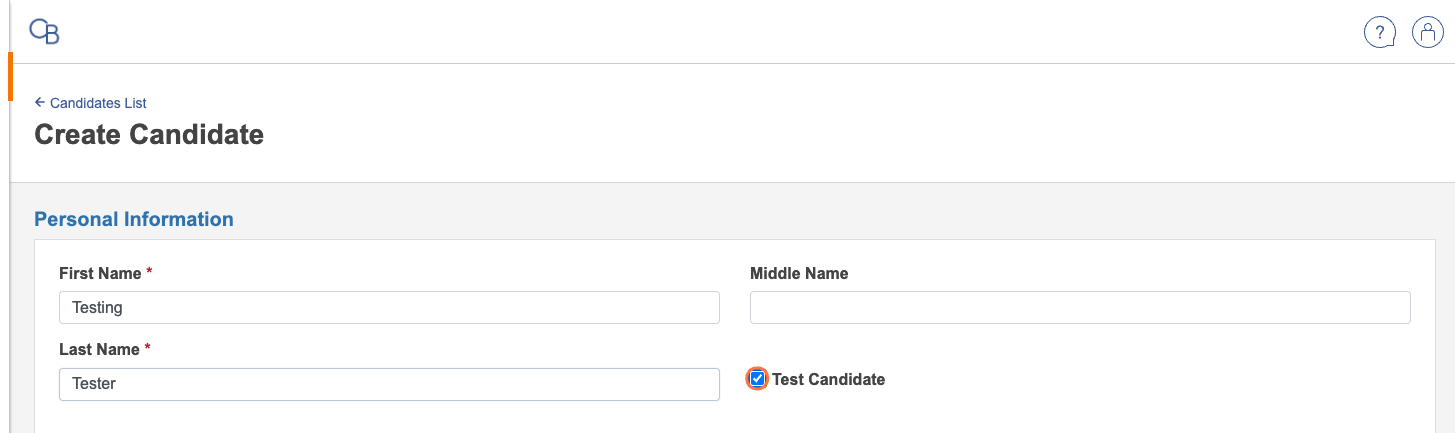Click the Last Name field label
The height and width of the screenshot is (433, 1455).
pos(98,349)
